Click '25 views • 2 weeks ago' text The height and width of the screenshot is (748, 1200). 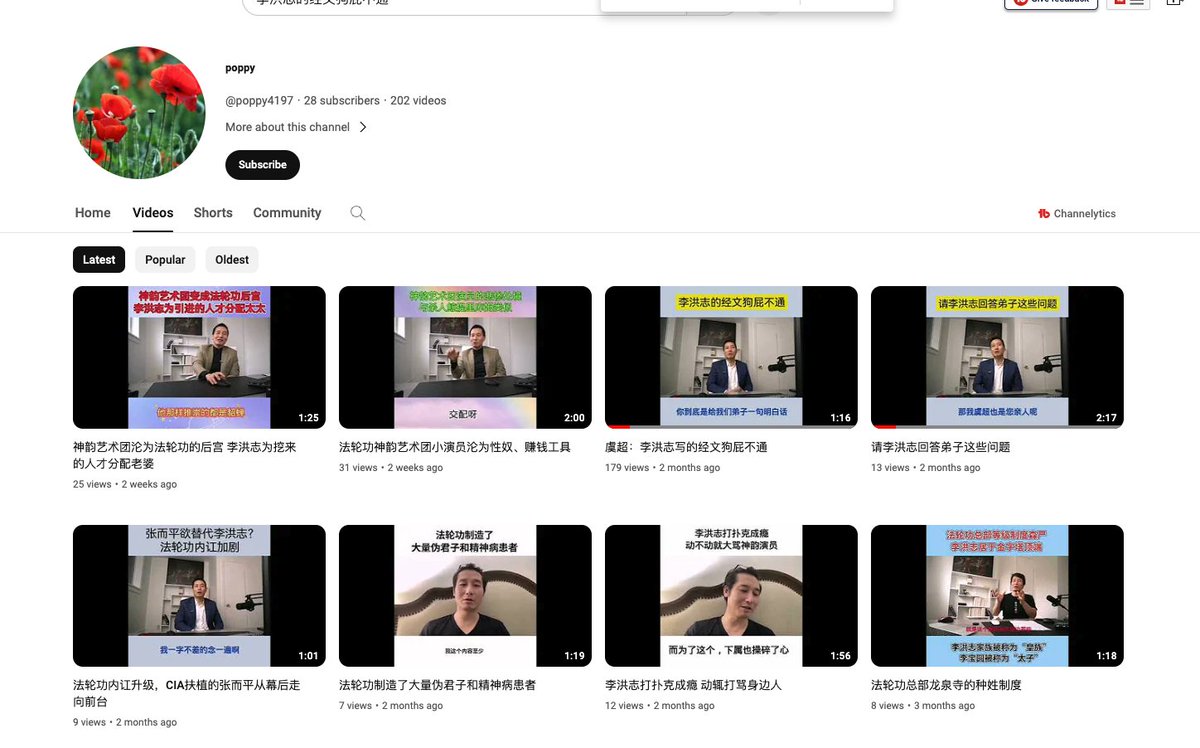[125, 484]
